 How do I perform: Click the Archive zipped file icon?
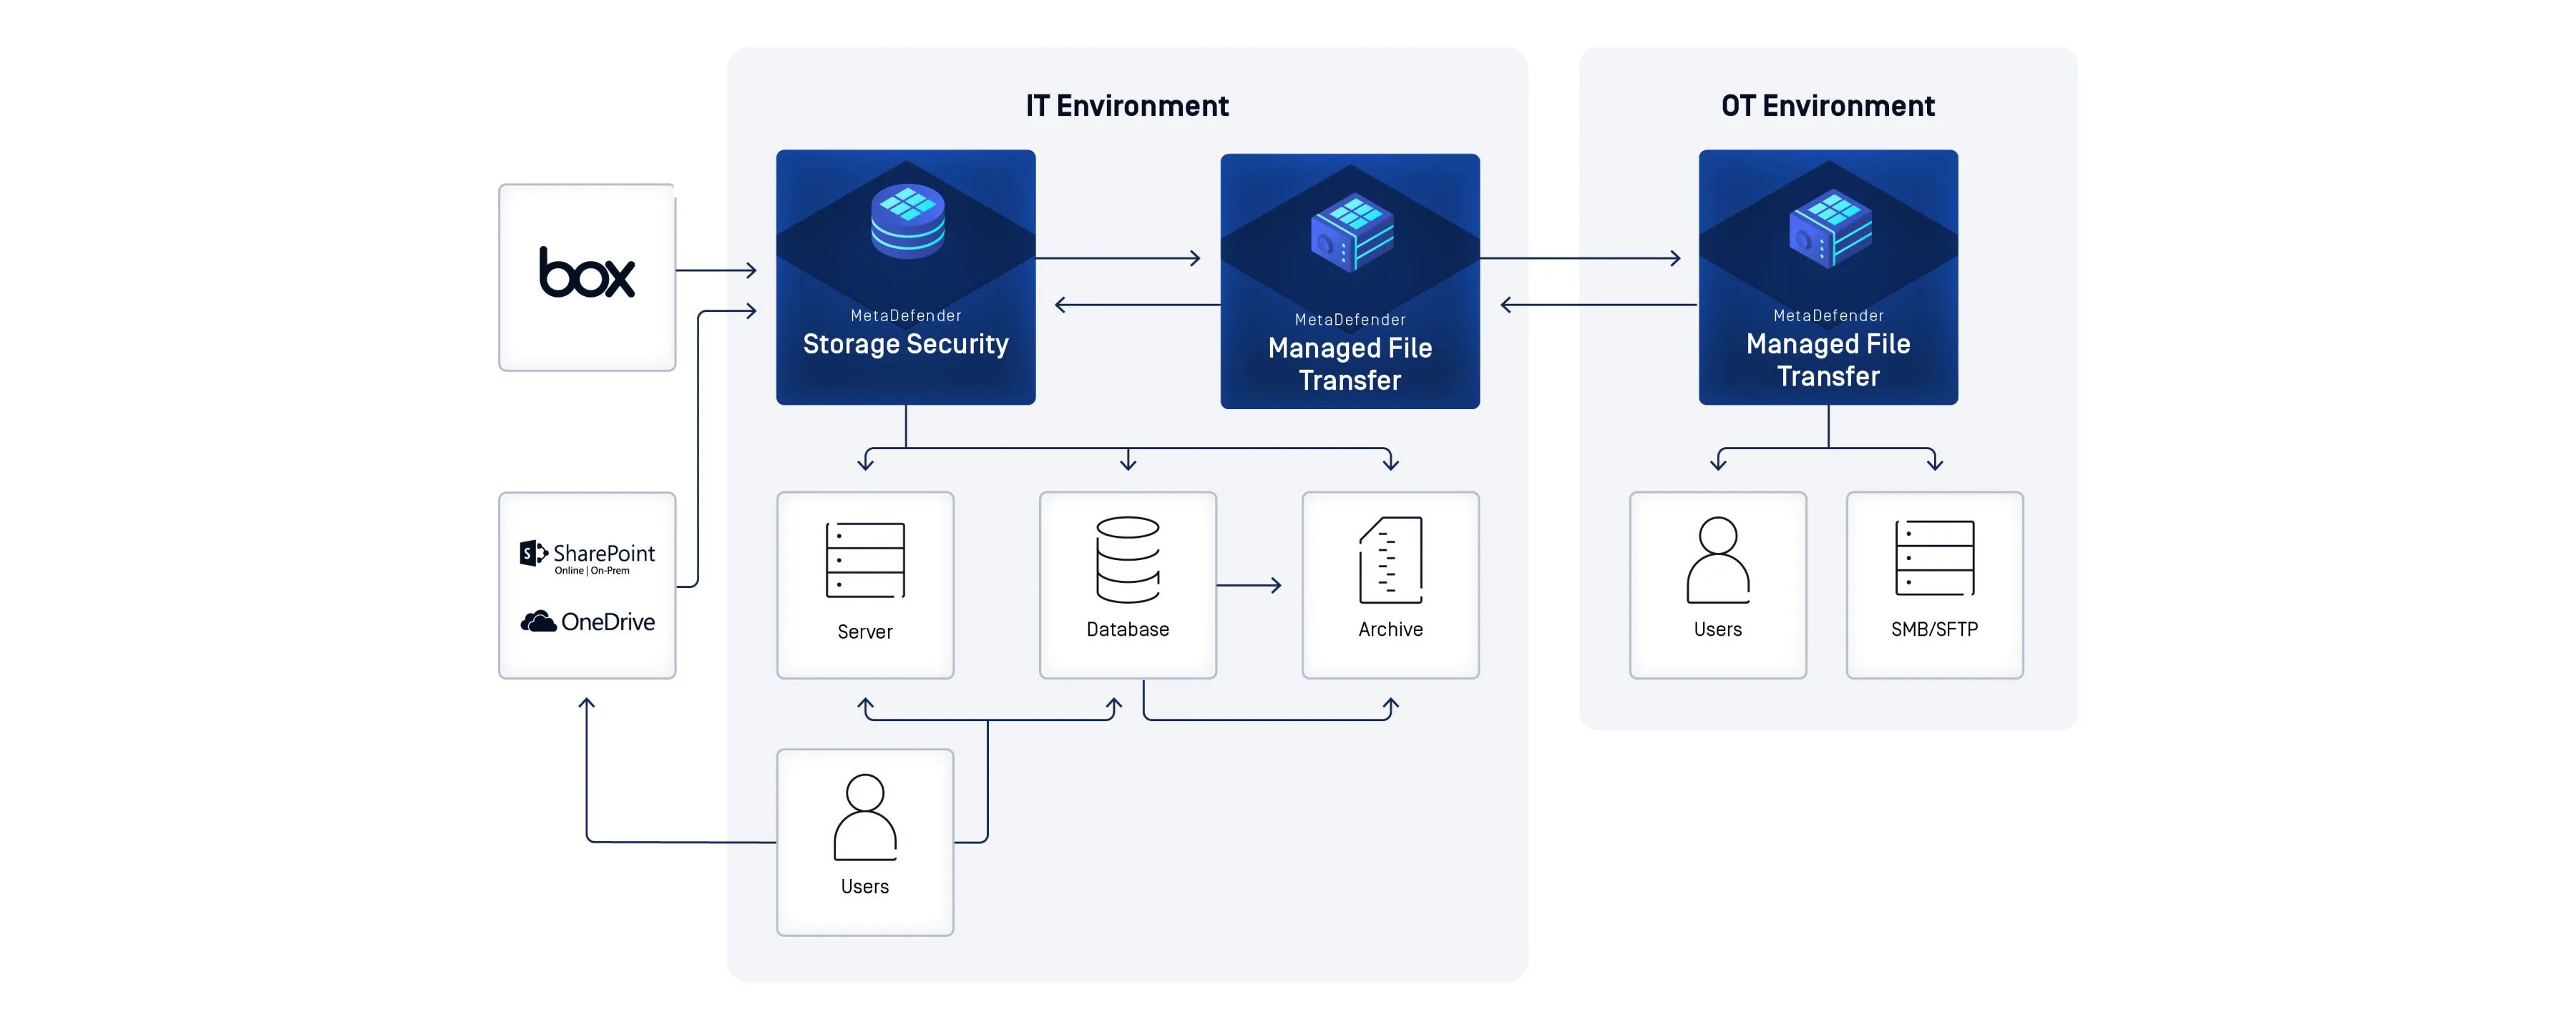point(1390,560)
